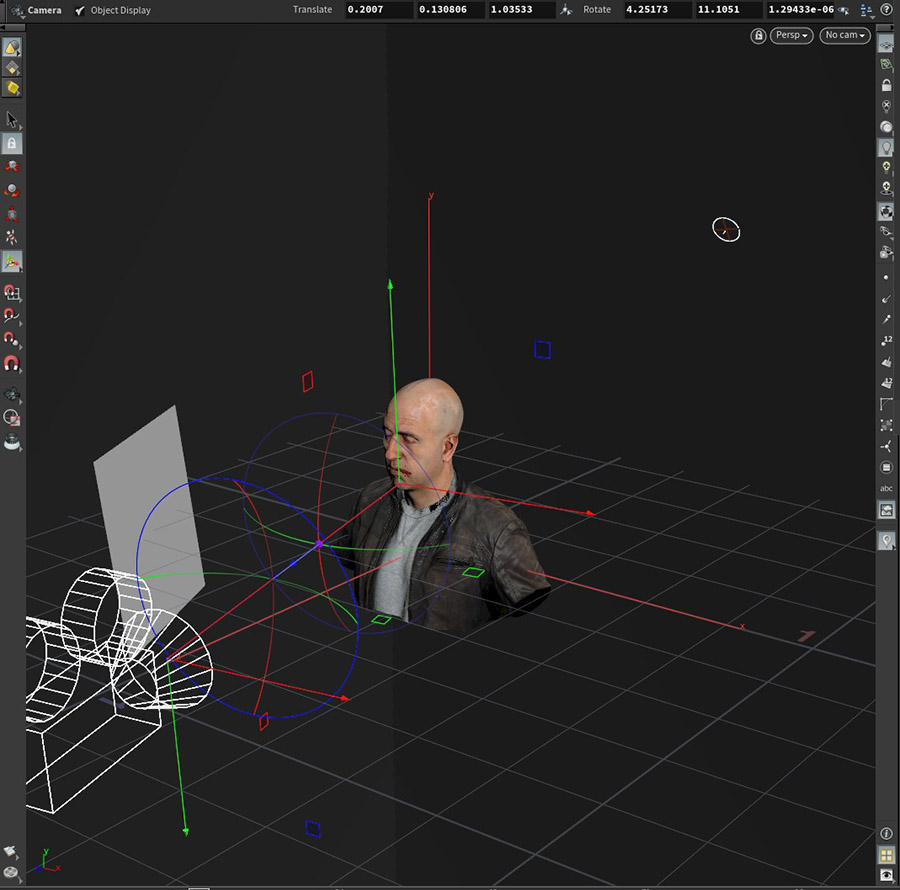Activate the Select arrow tool
This screenshot has height=890, width=900.
coord(11,119)
